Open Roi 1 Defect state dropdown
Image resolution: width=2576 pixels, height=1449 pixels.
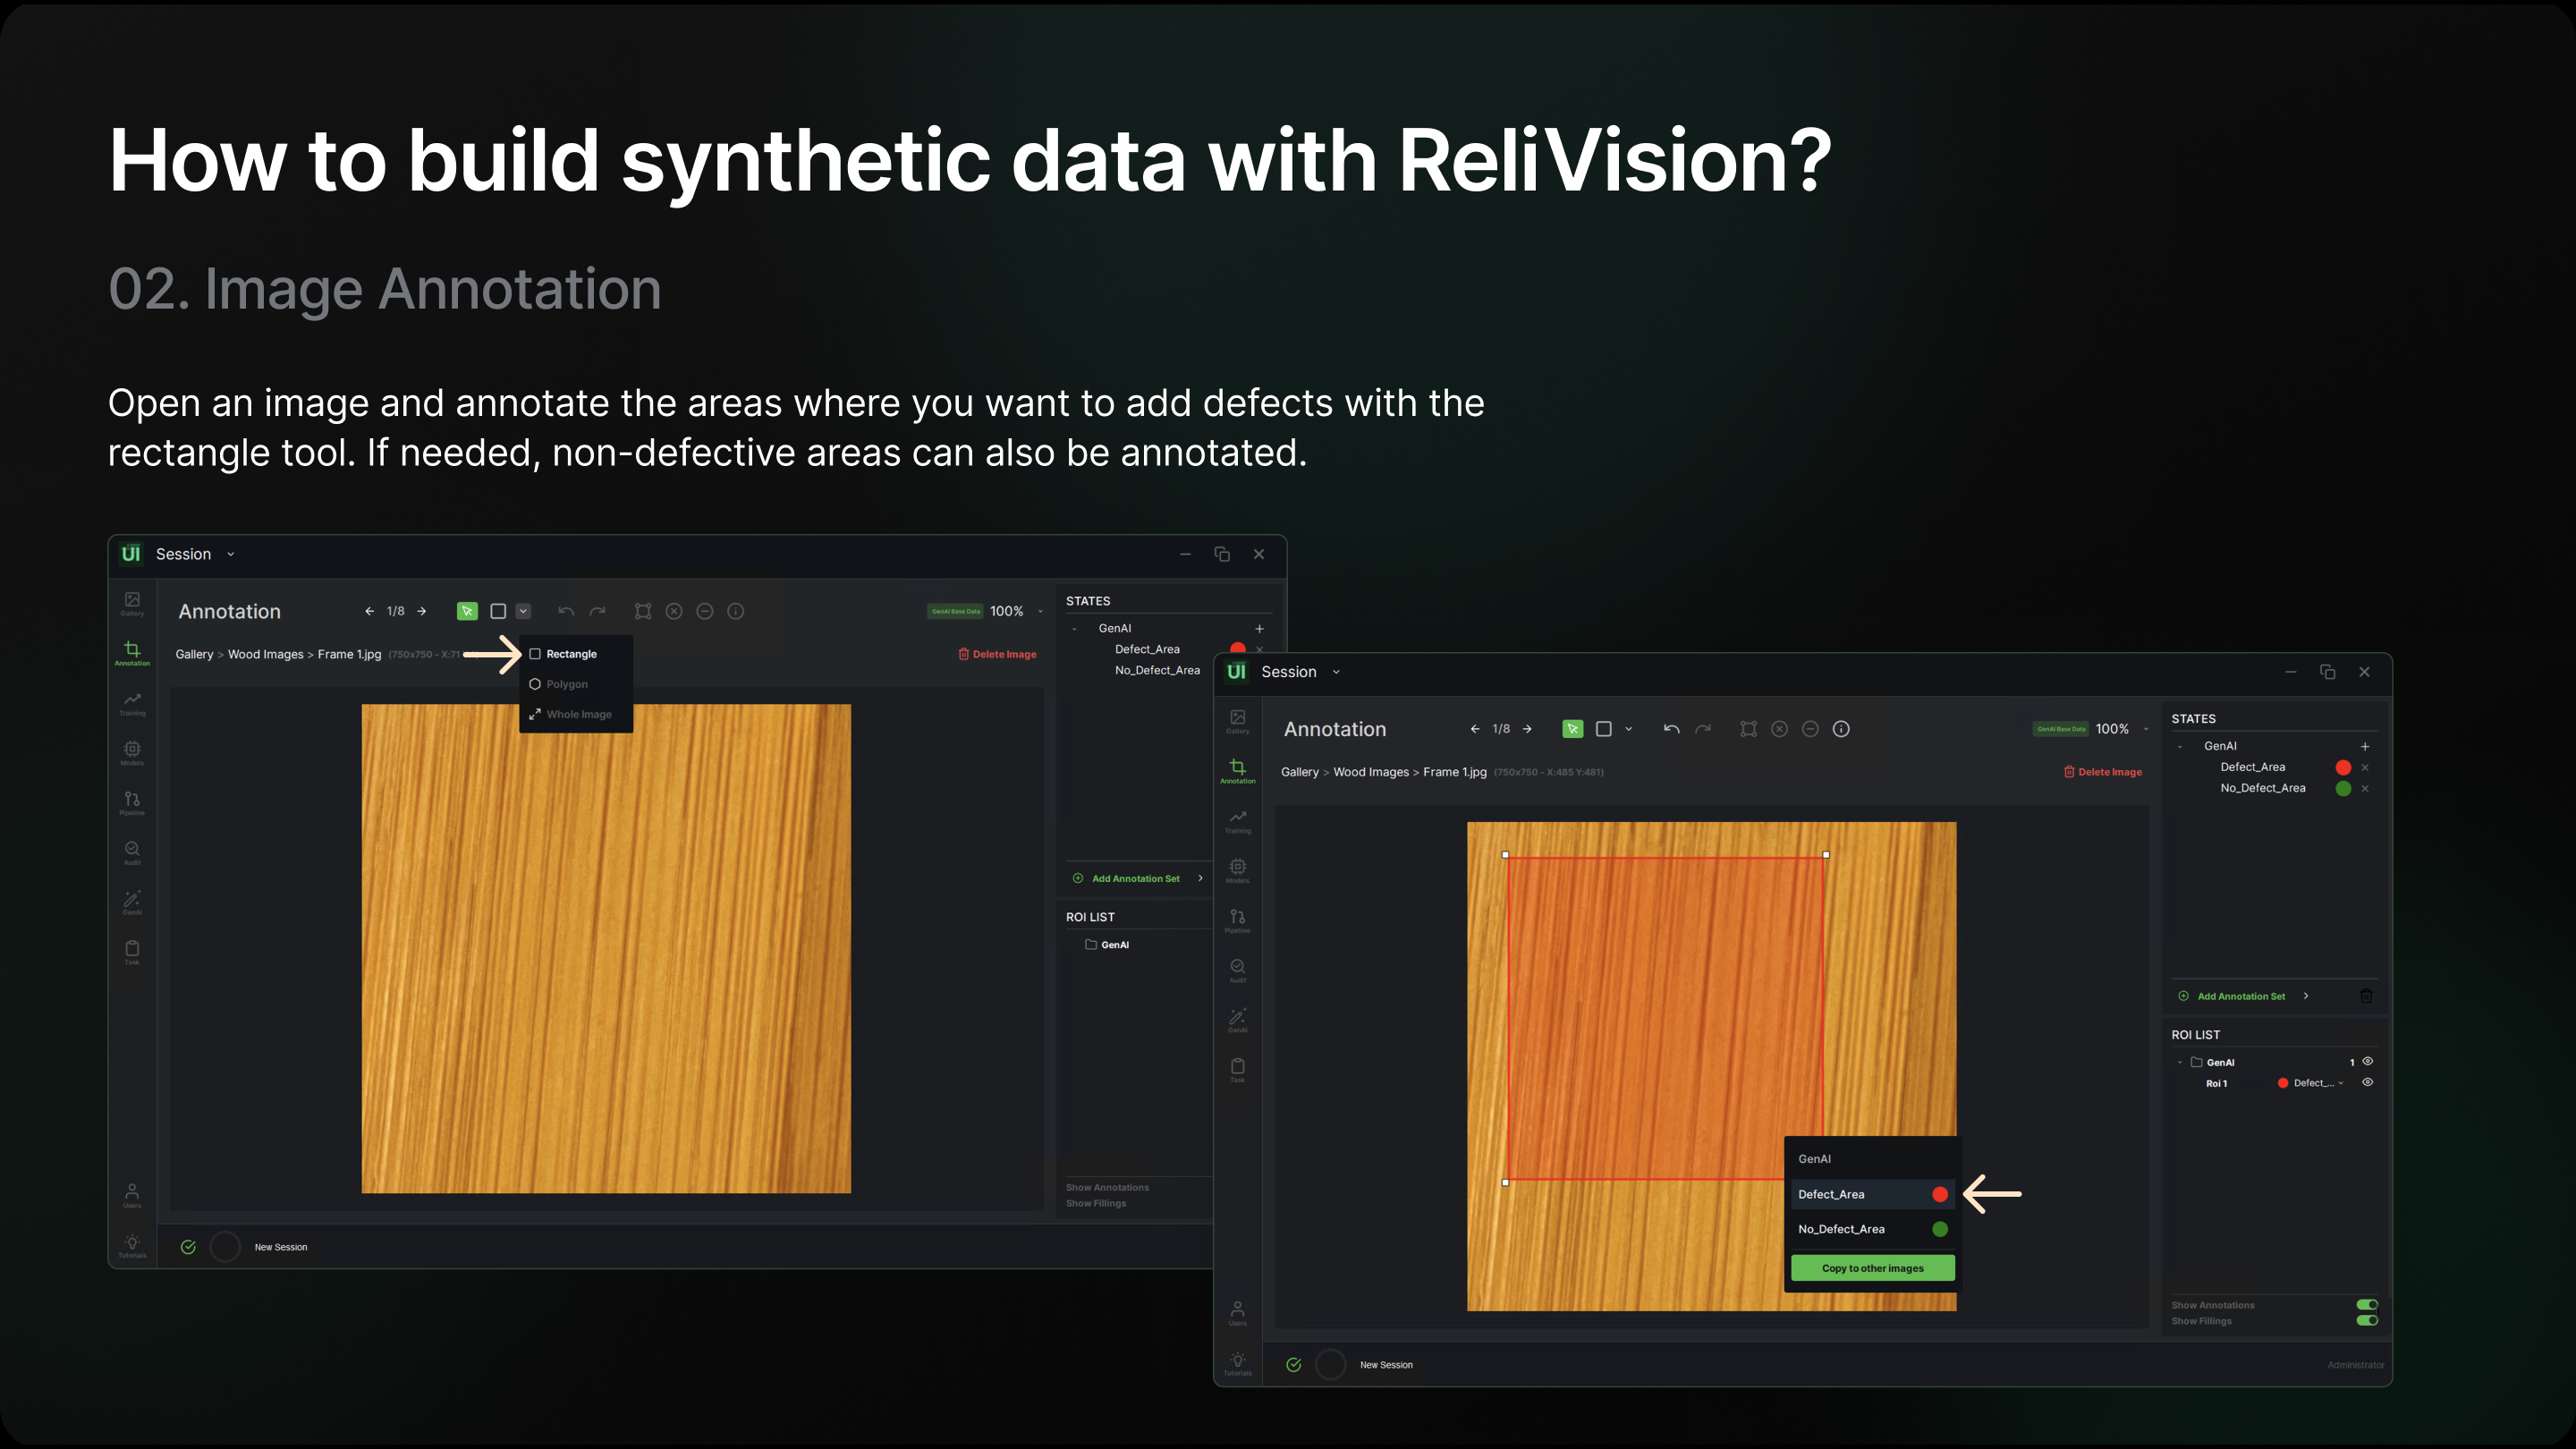[2316, 1083]
